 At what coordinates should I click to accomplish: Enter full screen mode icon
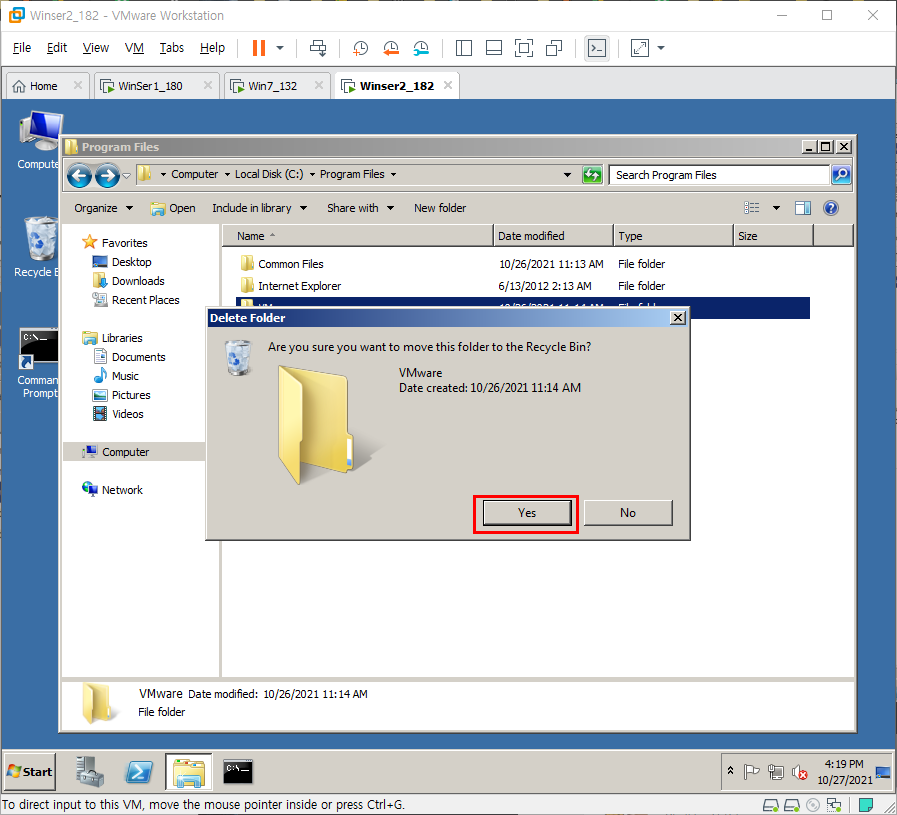point(523,48)
